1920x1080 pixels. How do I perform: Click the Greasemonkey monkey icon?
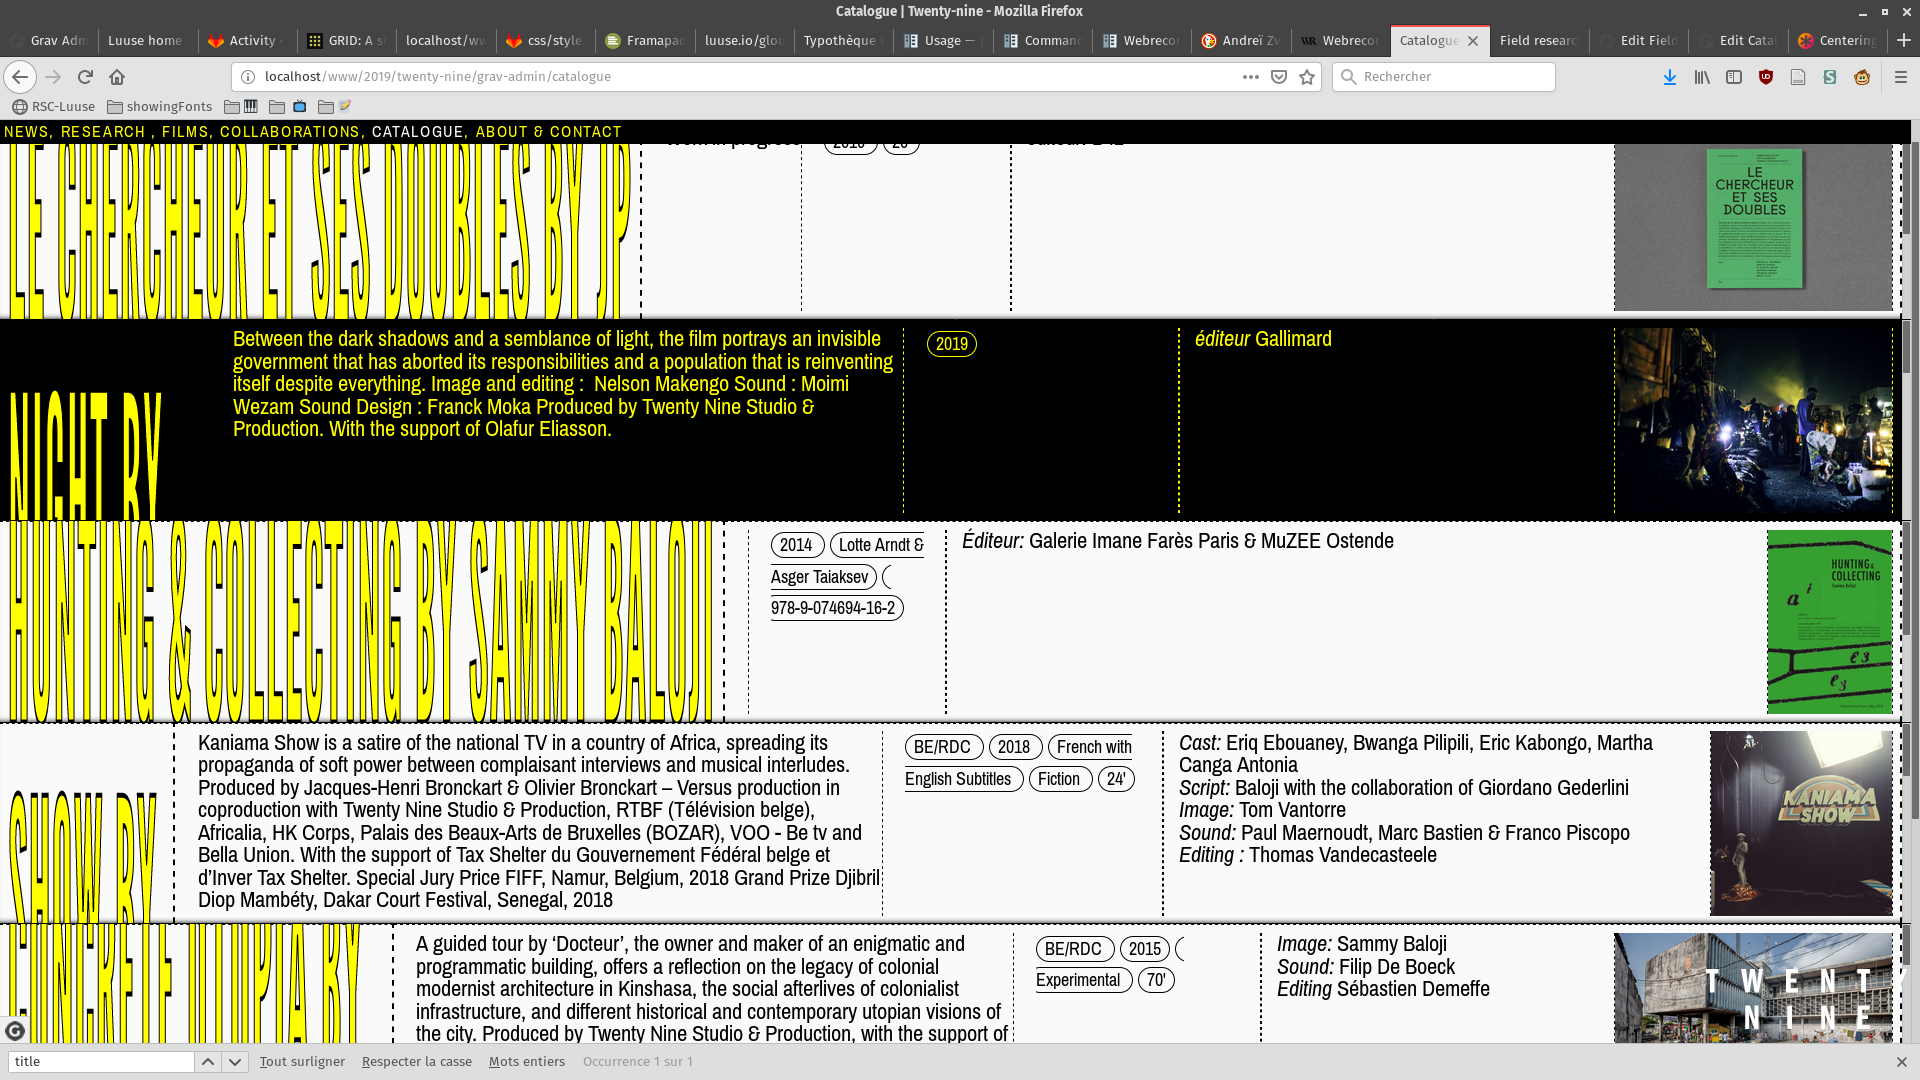pyautogui.click(x=1862, y=77)
